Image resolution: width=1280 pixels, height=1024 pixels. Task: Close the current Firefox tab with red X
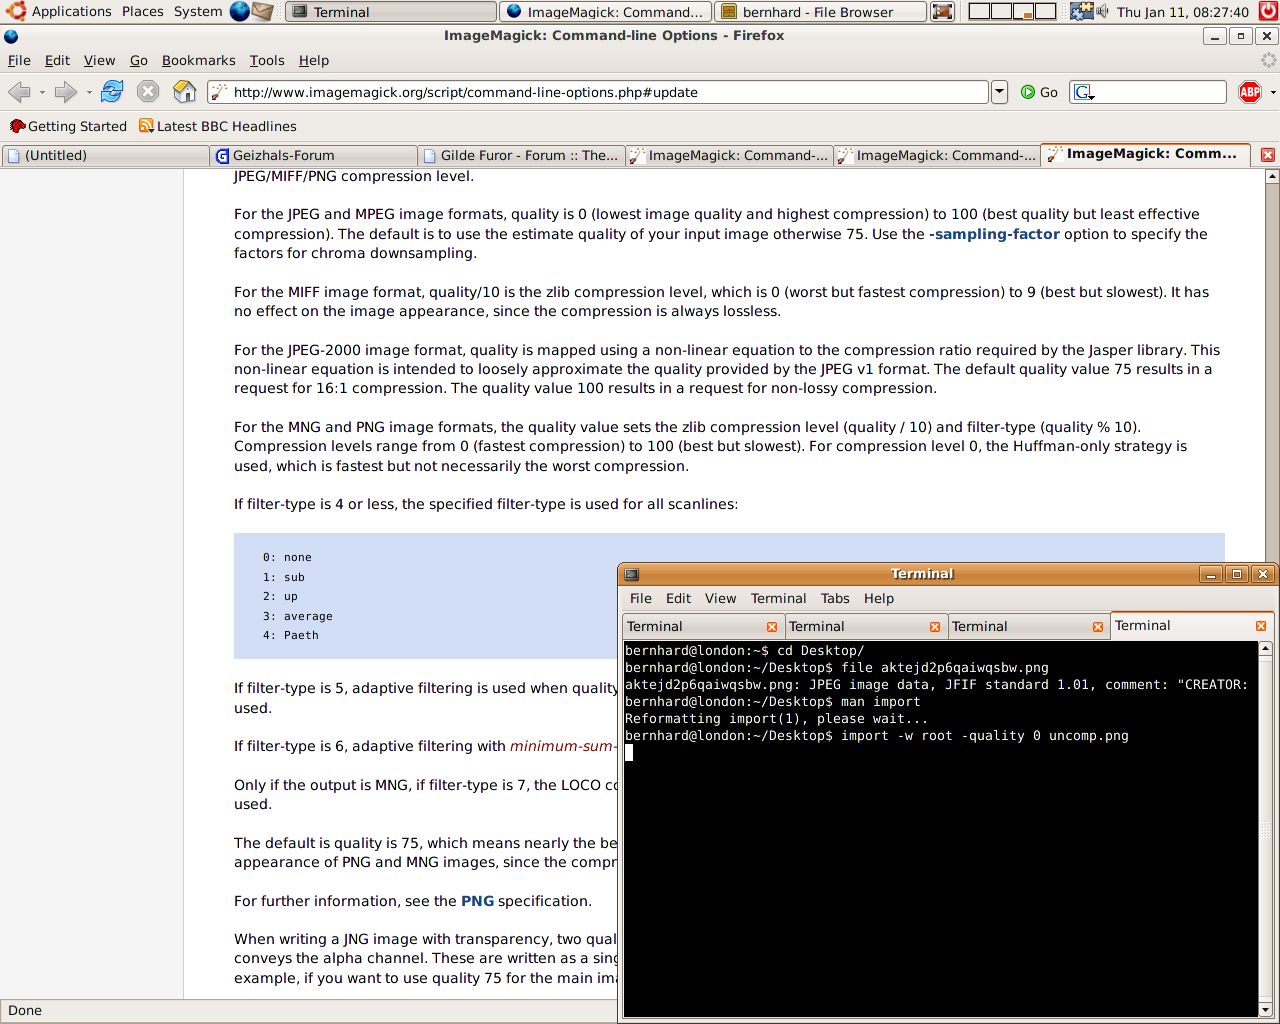[x=1267, y=155]
